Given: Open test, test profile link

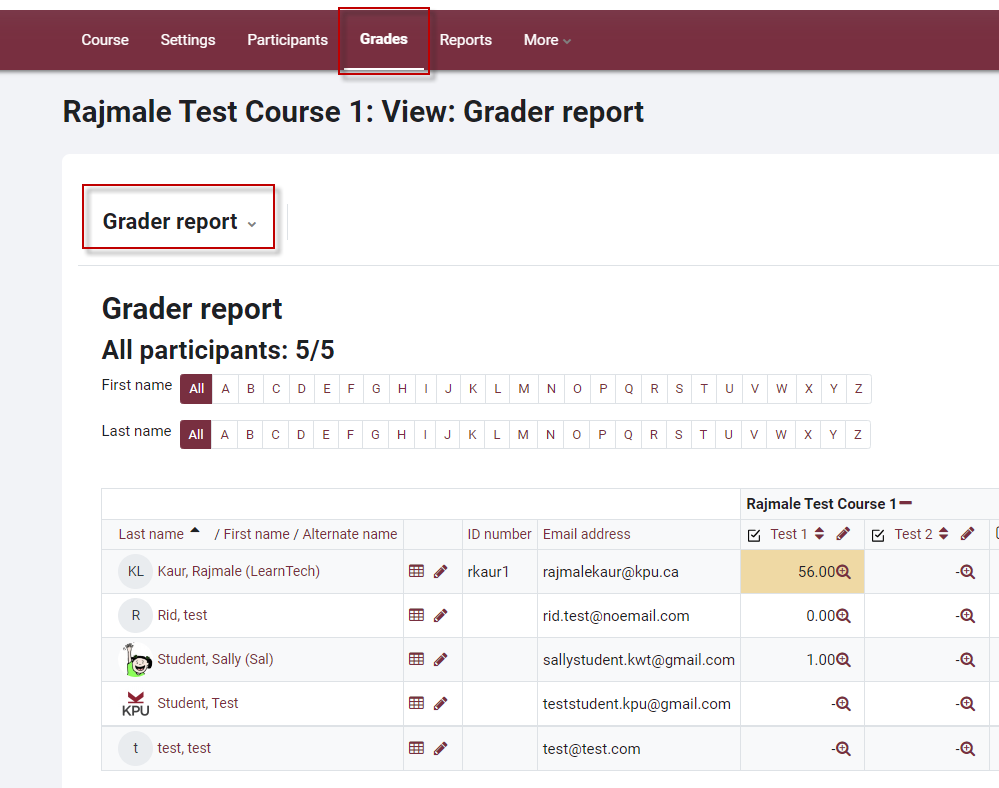Looking at the screenshot, I should [x=184, y=748].
